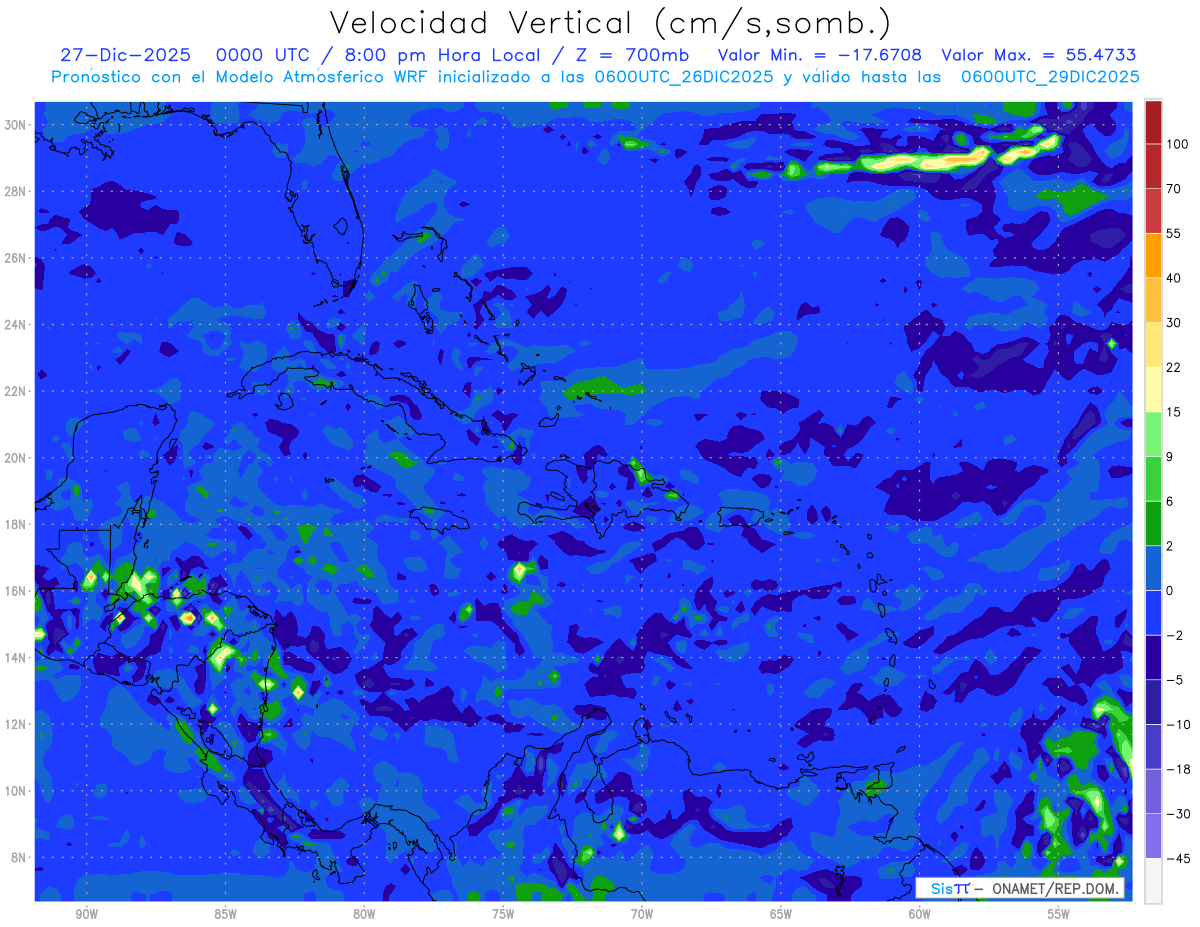Click the 24N latitude axis label
This screenshot has width=1200, height=927.
point(17,324)
